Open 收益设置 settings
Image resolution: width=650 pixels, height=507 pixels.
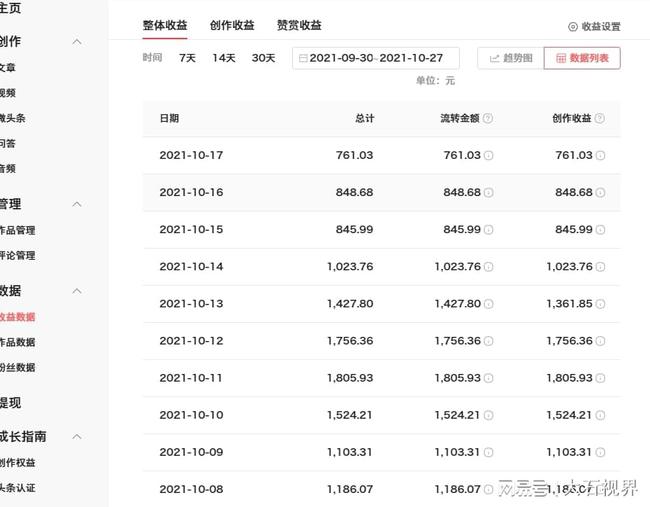[x=594, y=27]
